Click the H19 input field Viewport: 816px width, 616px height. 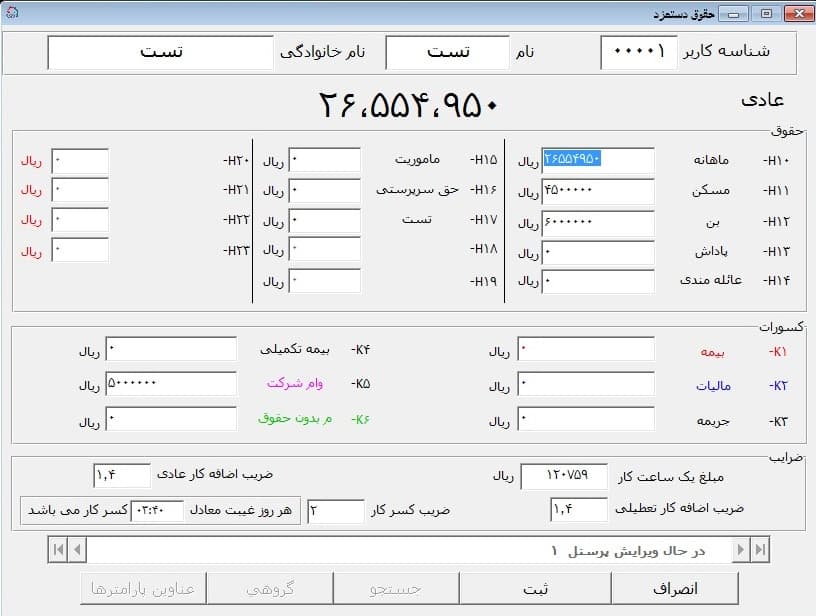click(325, 281)
